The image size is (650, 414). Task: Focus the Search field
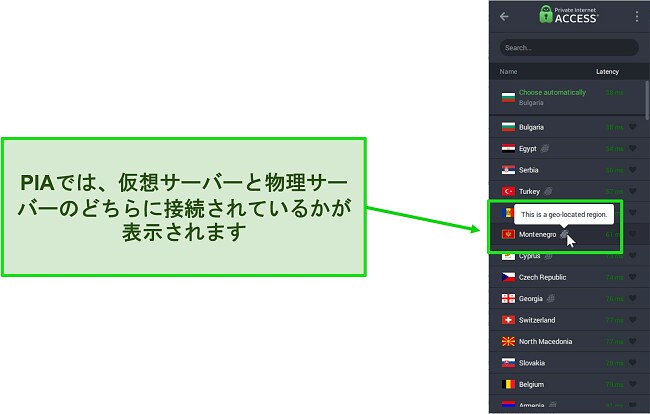tap(569, 48)
